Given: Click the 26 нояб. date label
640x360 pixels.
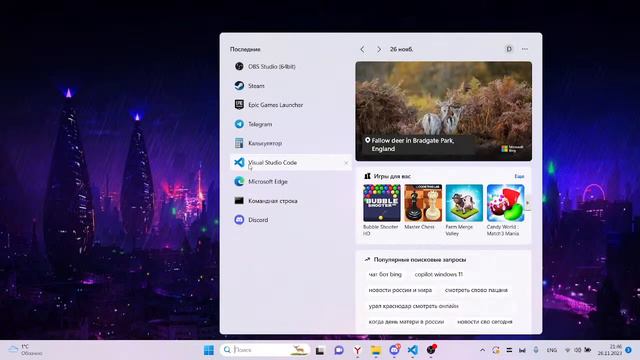Looking at the screenshot, I should point(401,49).
